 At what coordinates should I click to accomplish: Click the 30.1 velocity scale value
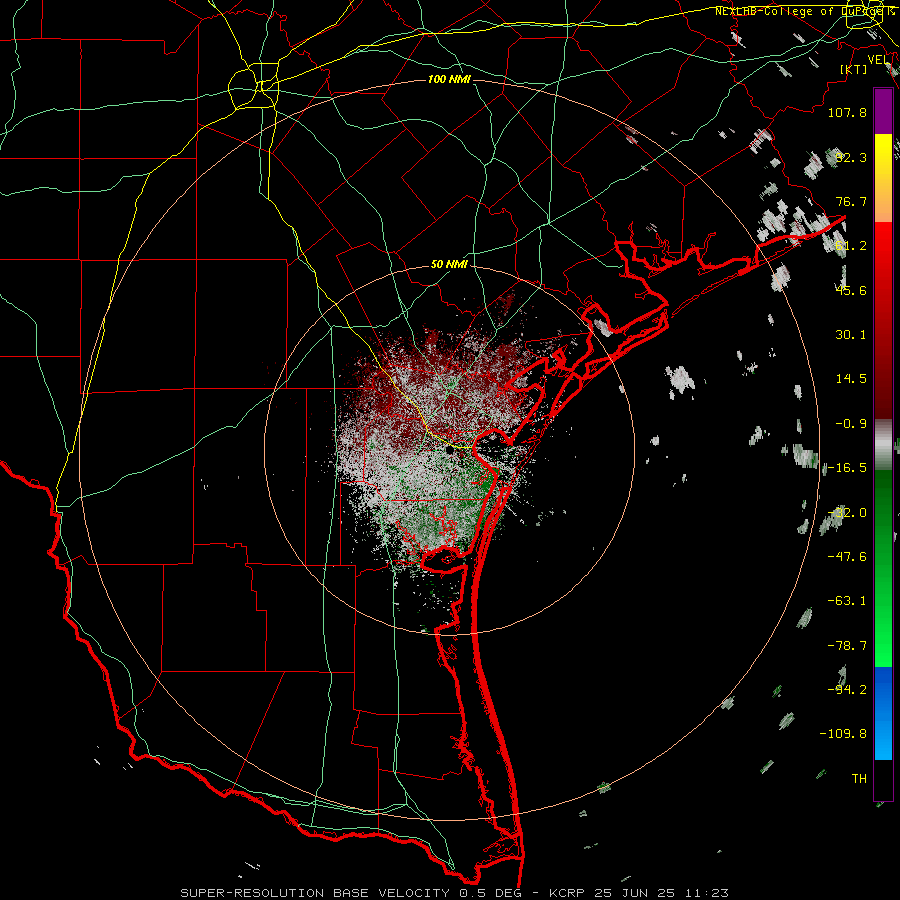click(x=851, y=335)
